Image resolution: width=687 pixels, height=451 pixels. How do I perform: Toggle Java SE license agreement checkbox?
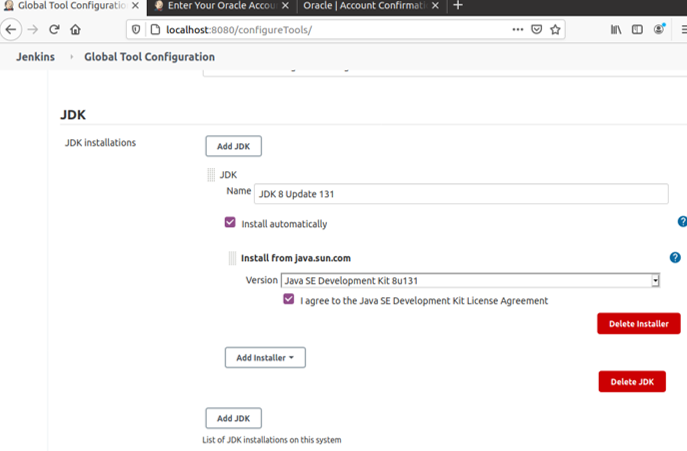pos(288,299)
